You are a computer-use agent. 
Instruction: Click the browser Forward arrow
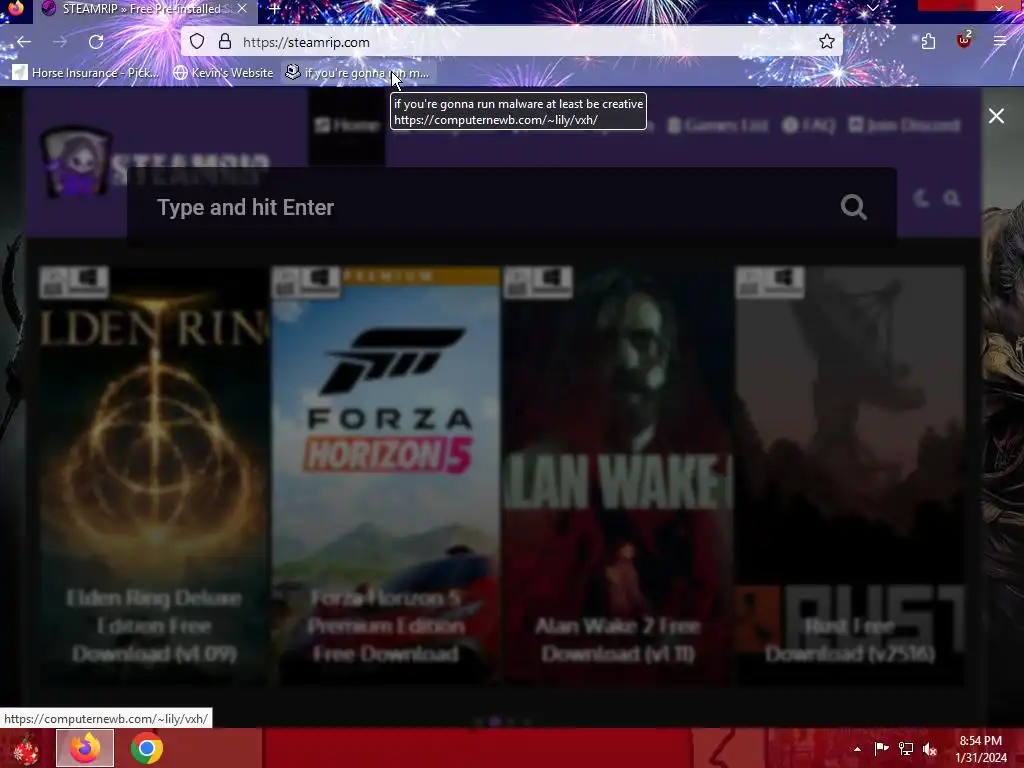point(60,42)
